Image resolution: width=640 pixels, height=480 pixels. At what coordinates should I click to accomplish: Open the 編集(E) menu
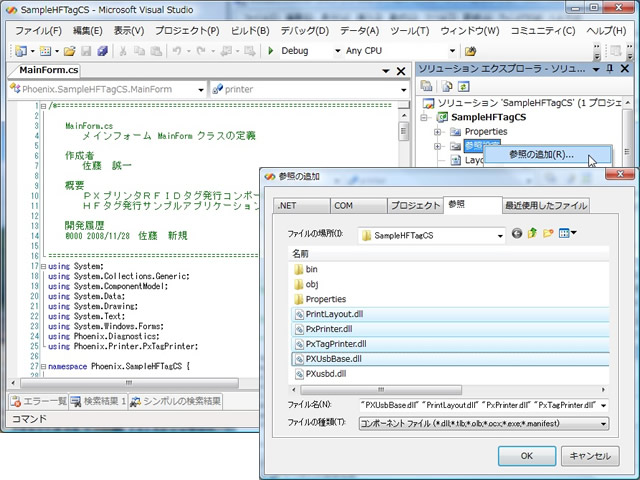click(87, 31)
